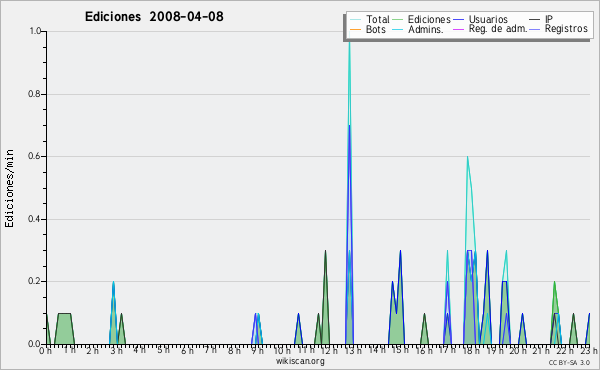600x370 pixels.
Task: Click the 0.6 value on vertical axis
Action: coord(34,156)
